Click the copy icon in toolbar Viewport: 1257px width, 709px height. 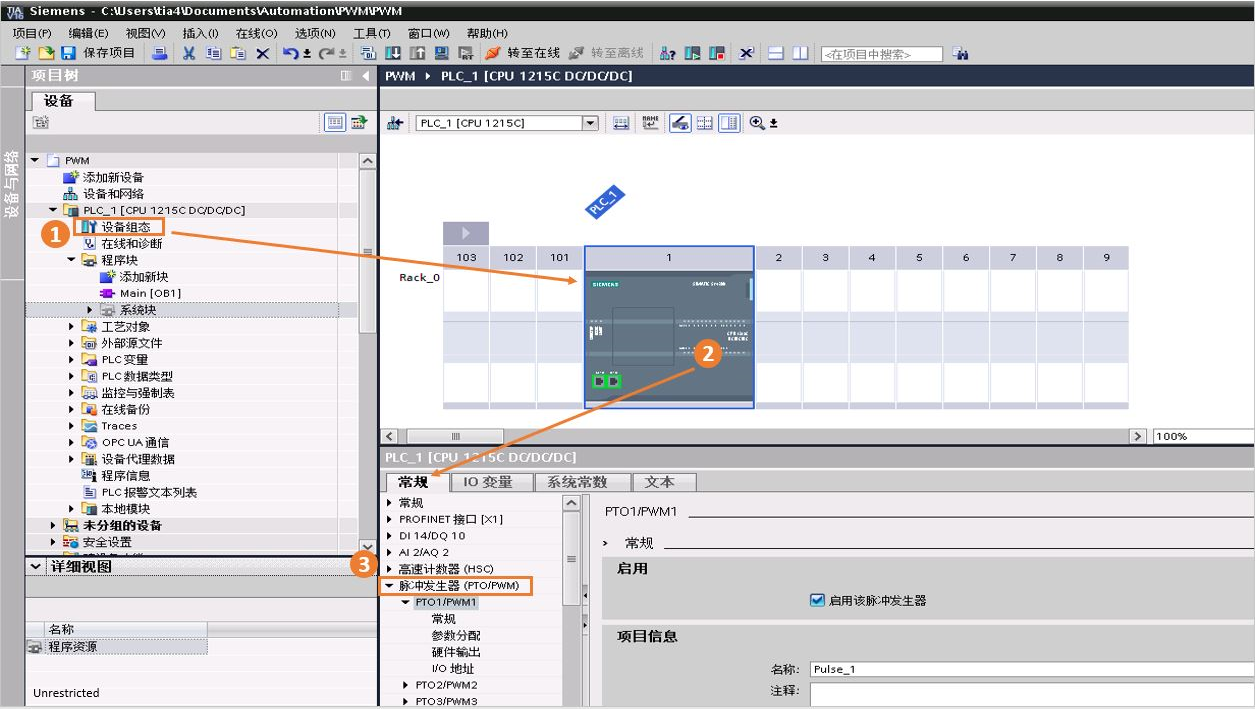point(213,53)
